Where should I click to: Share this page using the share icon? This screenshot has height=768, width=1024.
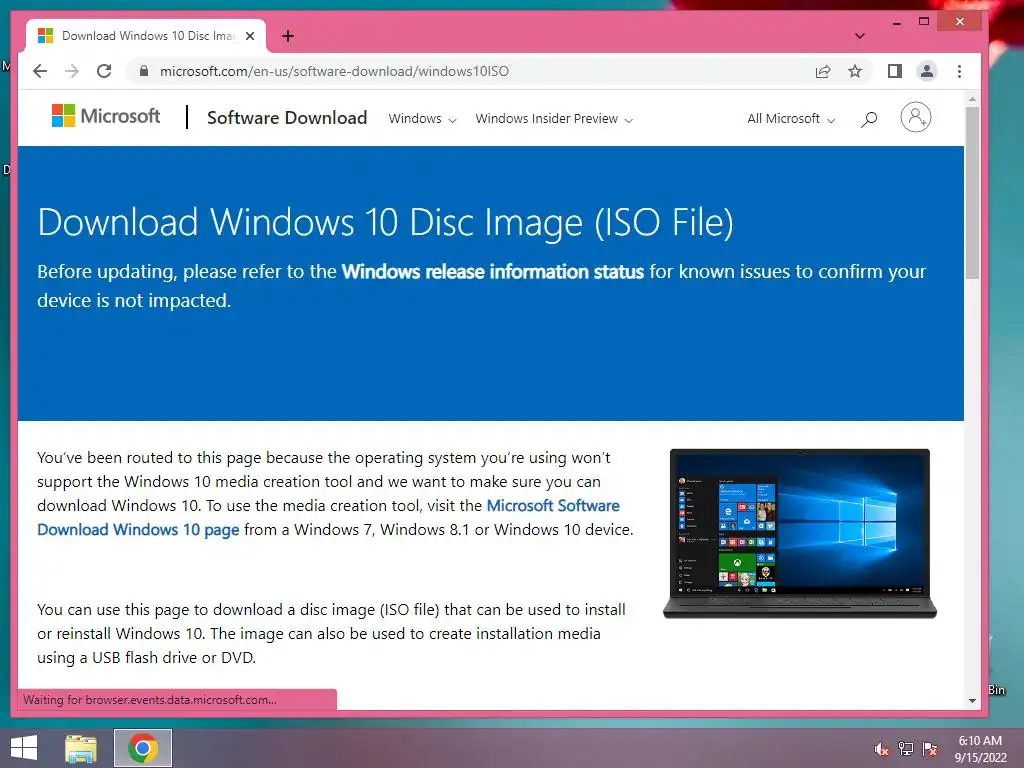coord(823,71)
